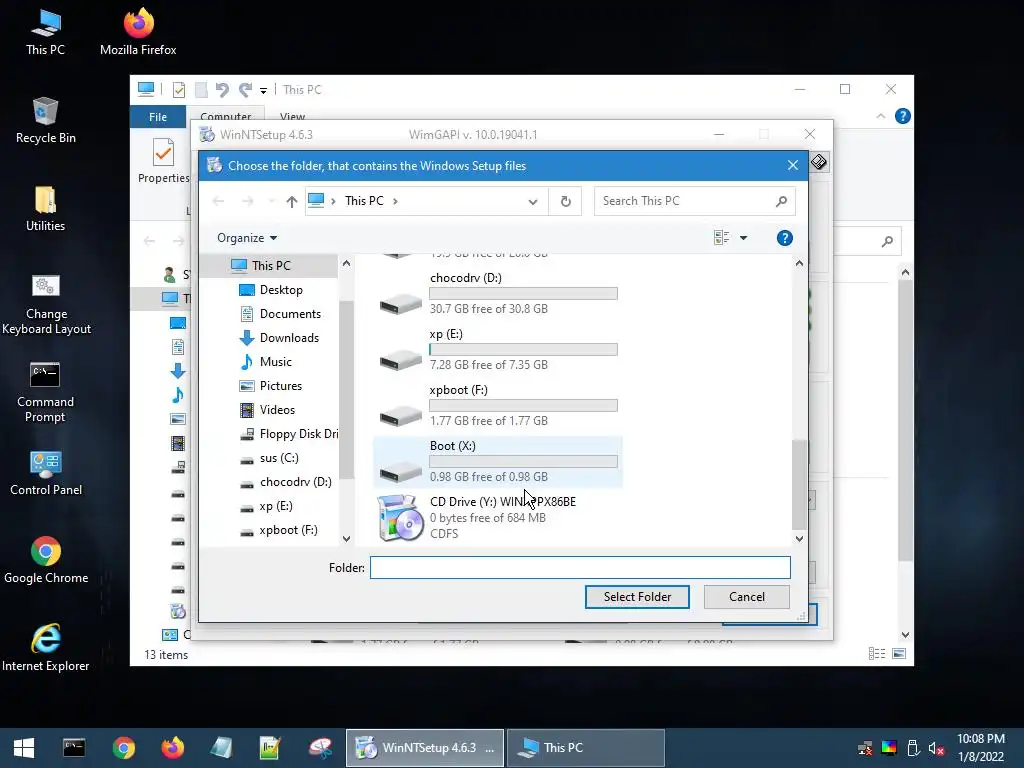Open Control Panel desktop shortcut
The width and height of the screenshot is (1024, 768).
point(46,473)
